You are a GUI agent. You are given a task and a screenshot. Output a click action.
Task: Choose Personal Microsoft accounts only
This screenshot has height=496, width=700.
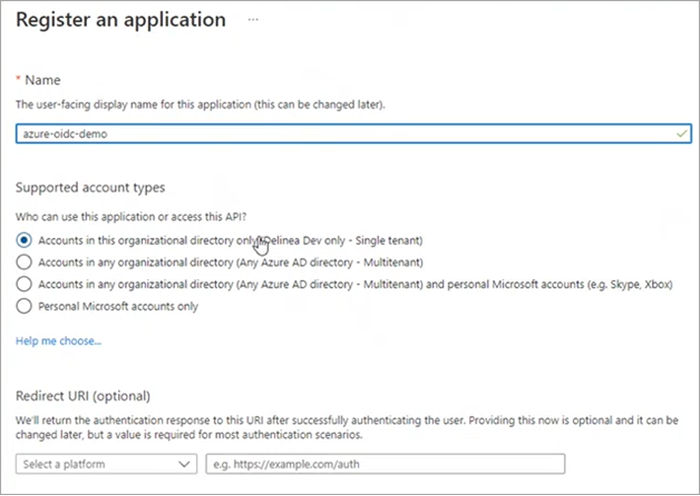click(24, 306)
